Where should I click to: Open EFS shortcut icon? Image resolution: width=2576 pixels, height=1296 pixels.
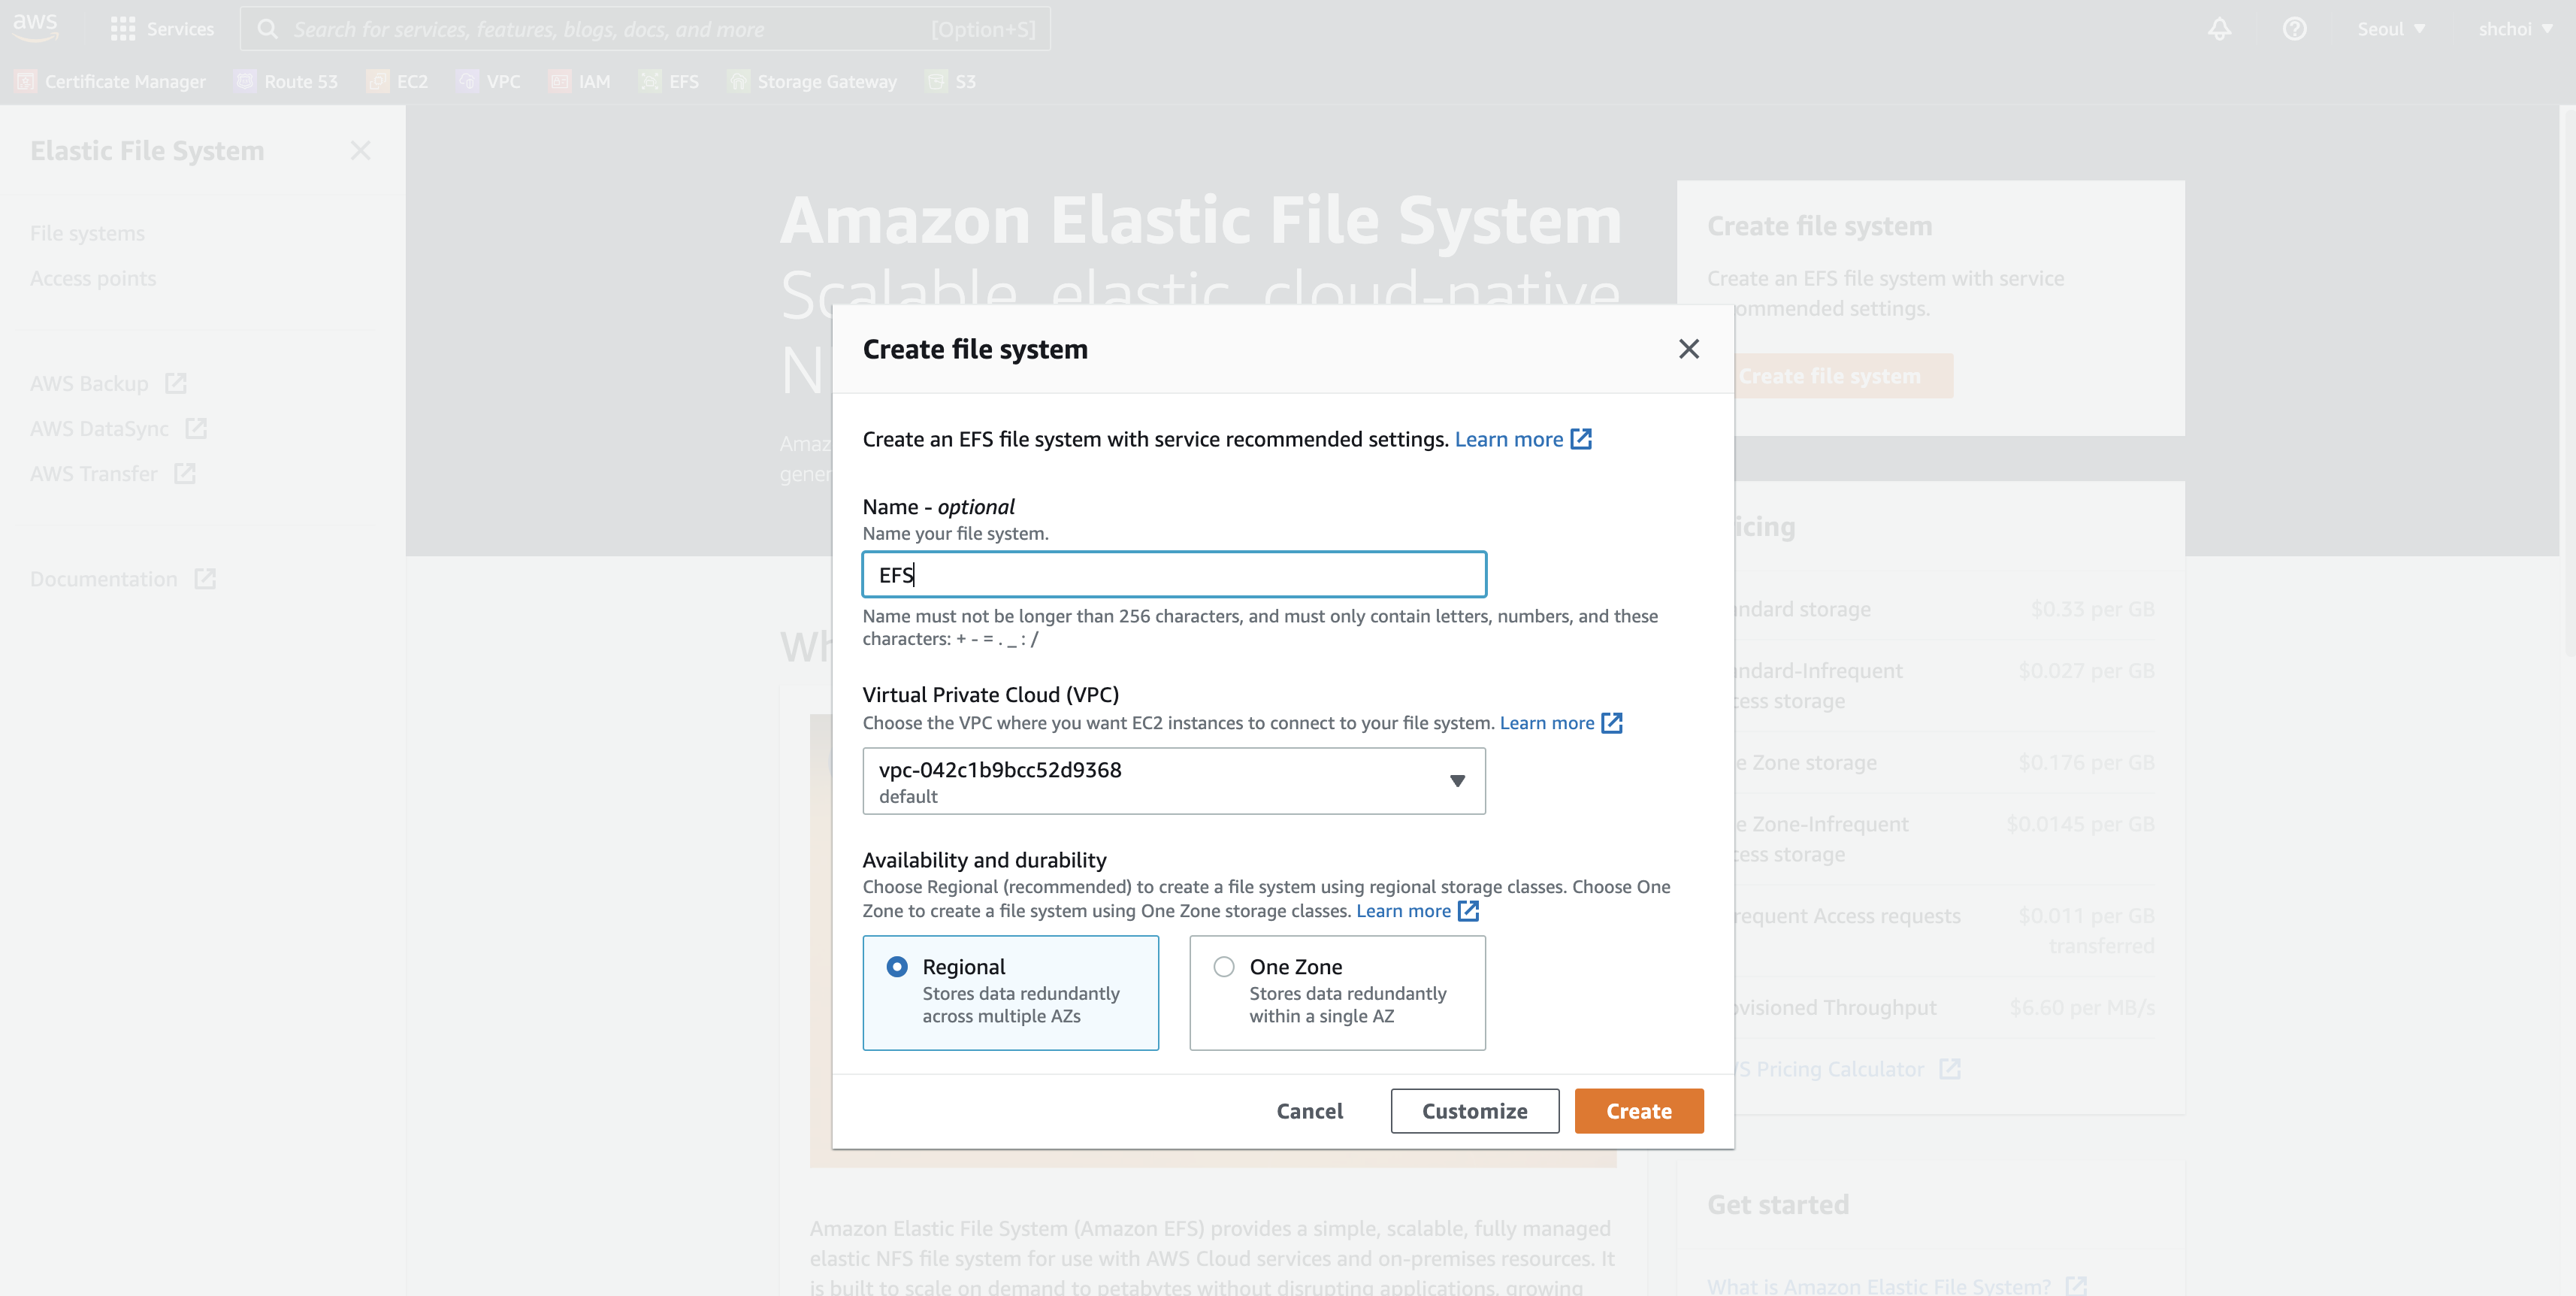coord(650,81)
